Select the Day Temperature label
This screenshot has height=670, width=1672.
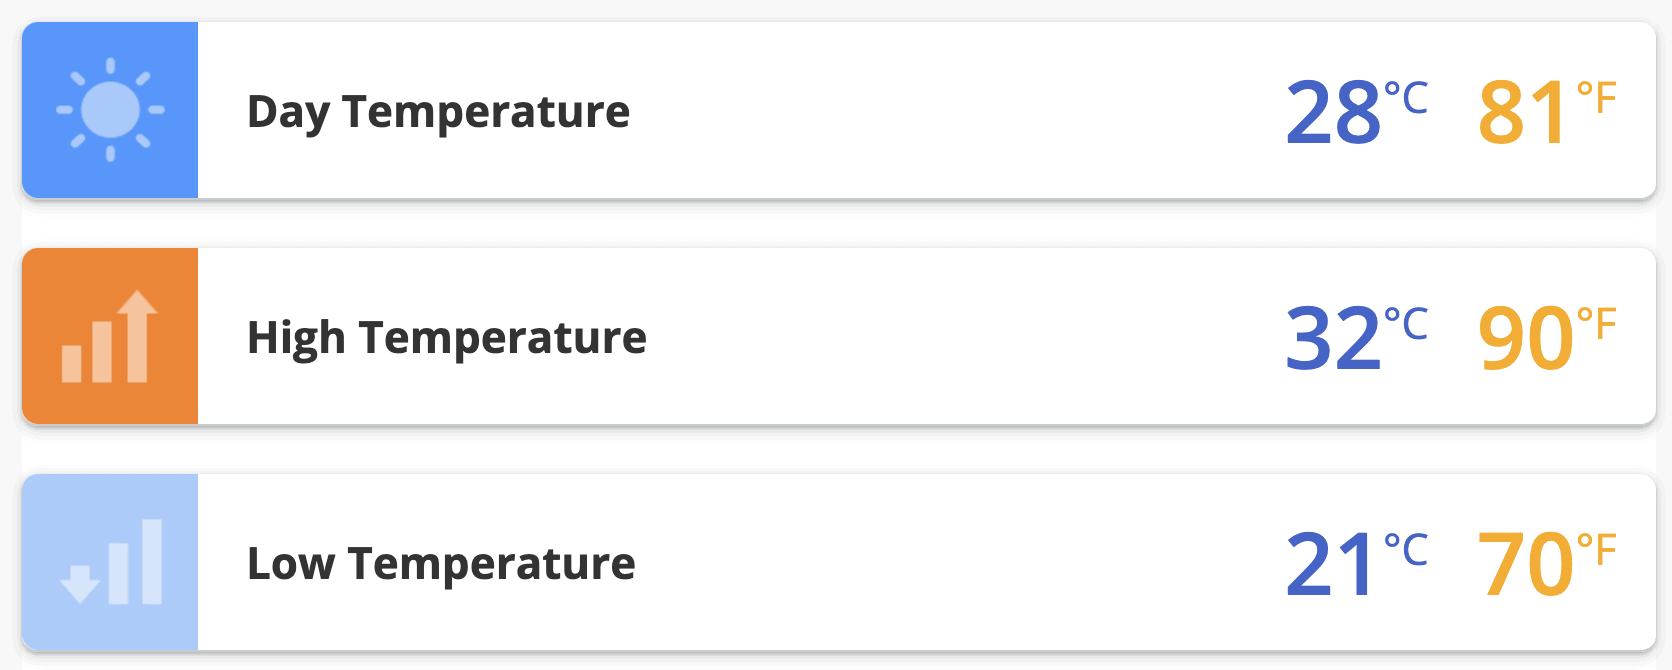click(x=438, y=112)
